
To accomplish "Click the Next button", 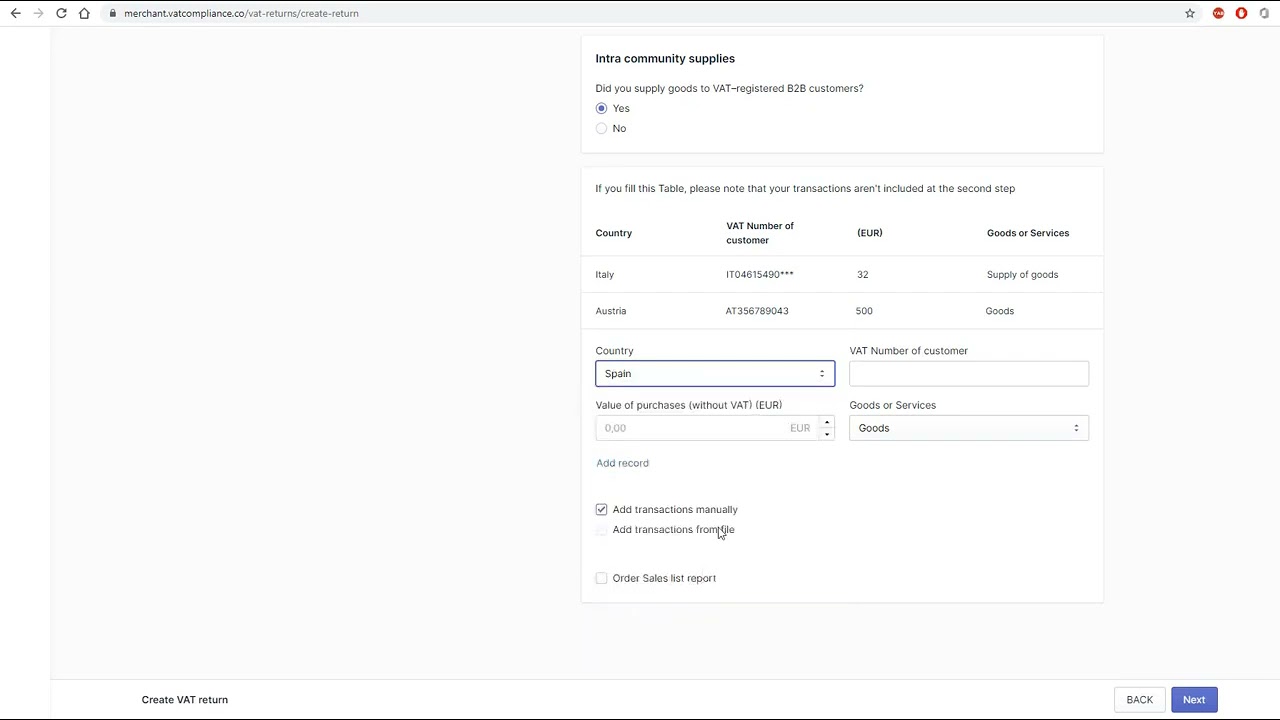I will point(1194,700).
